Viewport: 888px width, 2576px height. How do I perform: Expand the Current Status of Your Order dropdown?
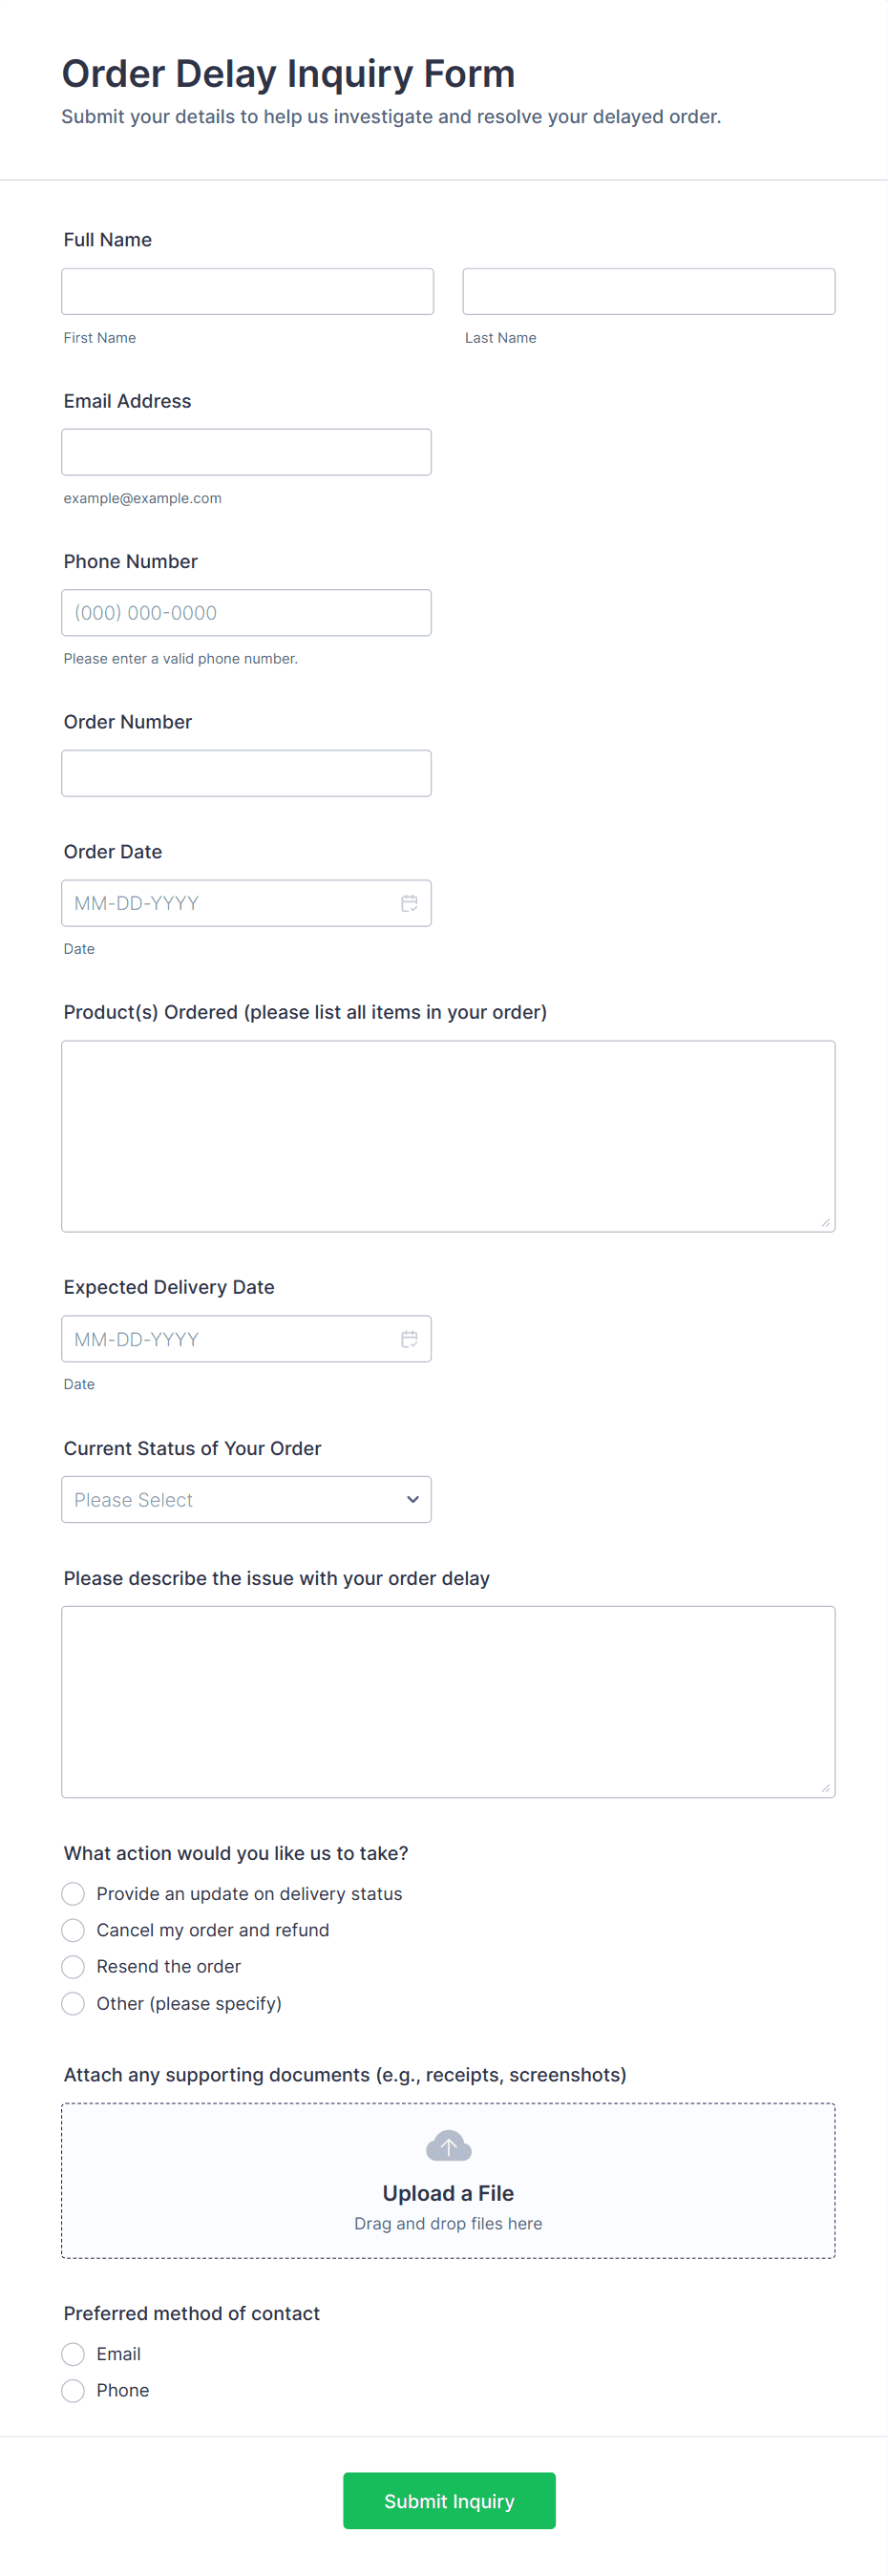click(246, 1500)
